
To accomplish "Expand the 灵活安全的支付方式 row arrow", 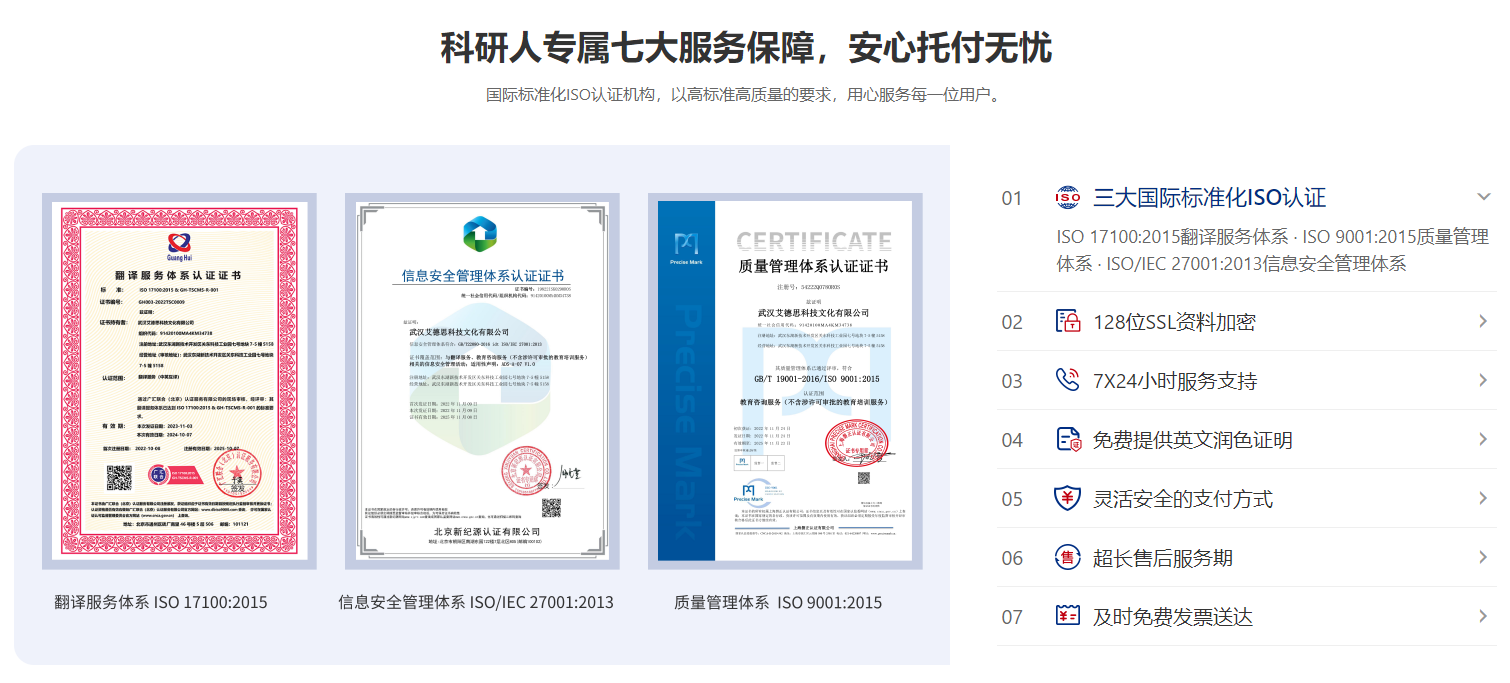I will point(1484,498).
